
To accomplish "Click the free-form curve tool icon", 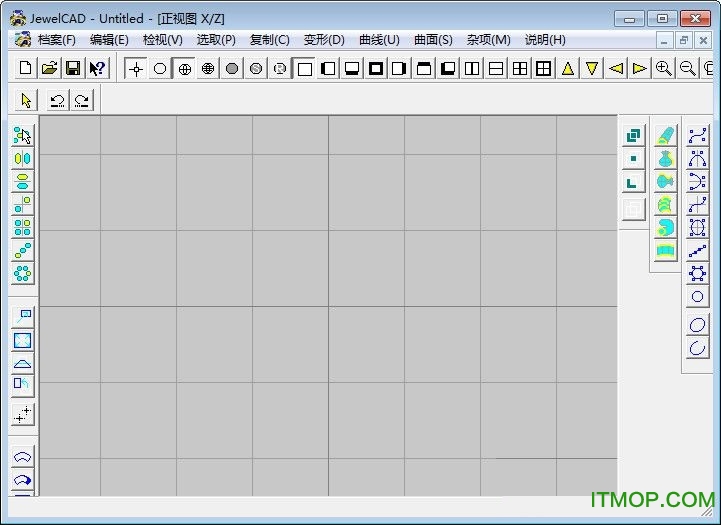I will click(x=698, y=136).
